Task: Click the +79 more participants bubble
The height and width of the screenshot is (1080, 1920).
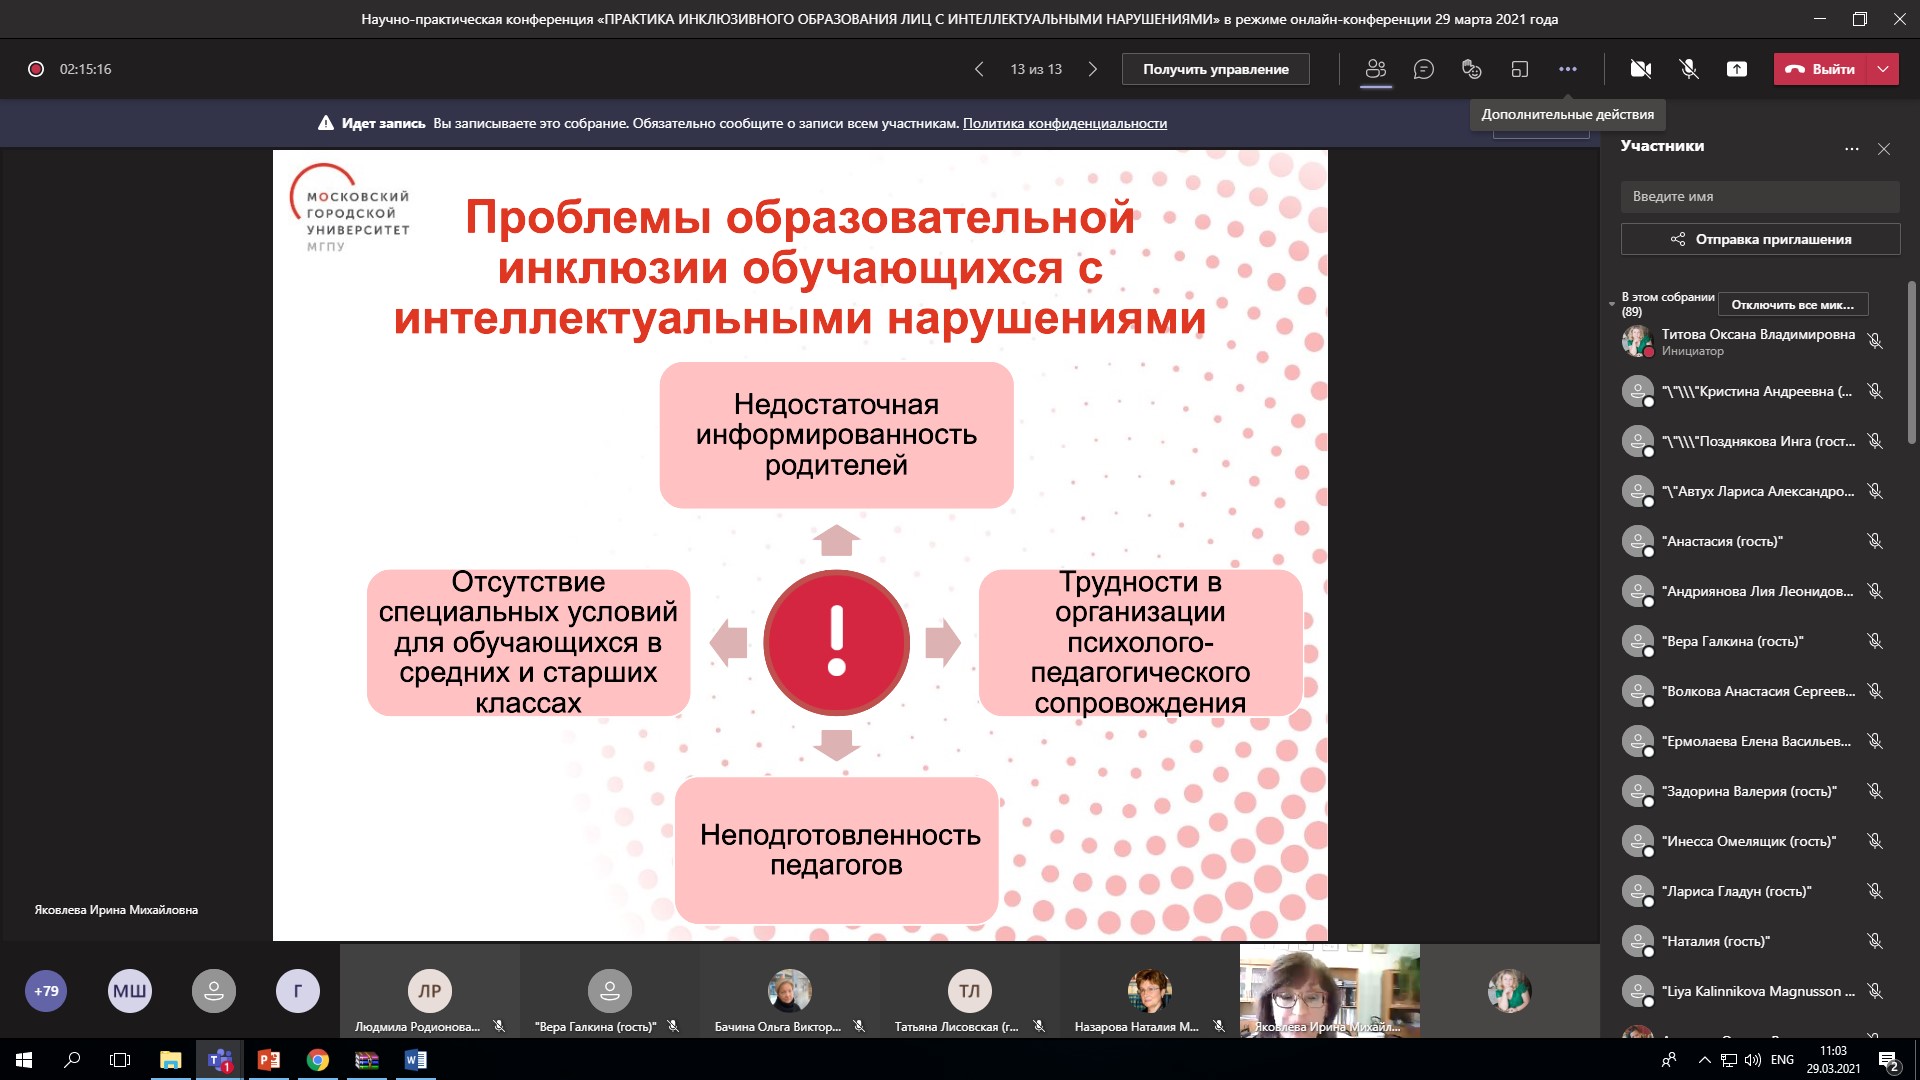Action: pyautogui.click(x=46, y=991)
